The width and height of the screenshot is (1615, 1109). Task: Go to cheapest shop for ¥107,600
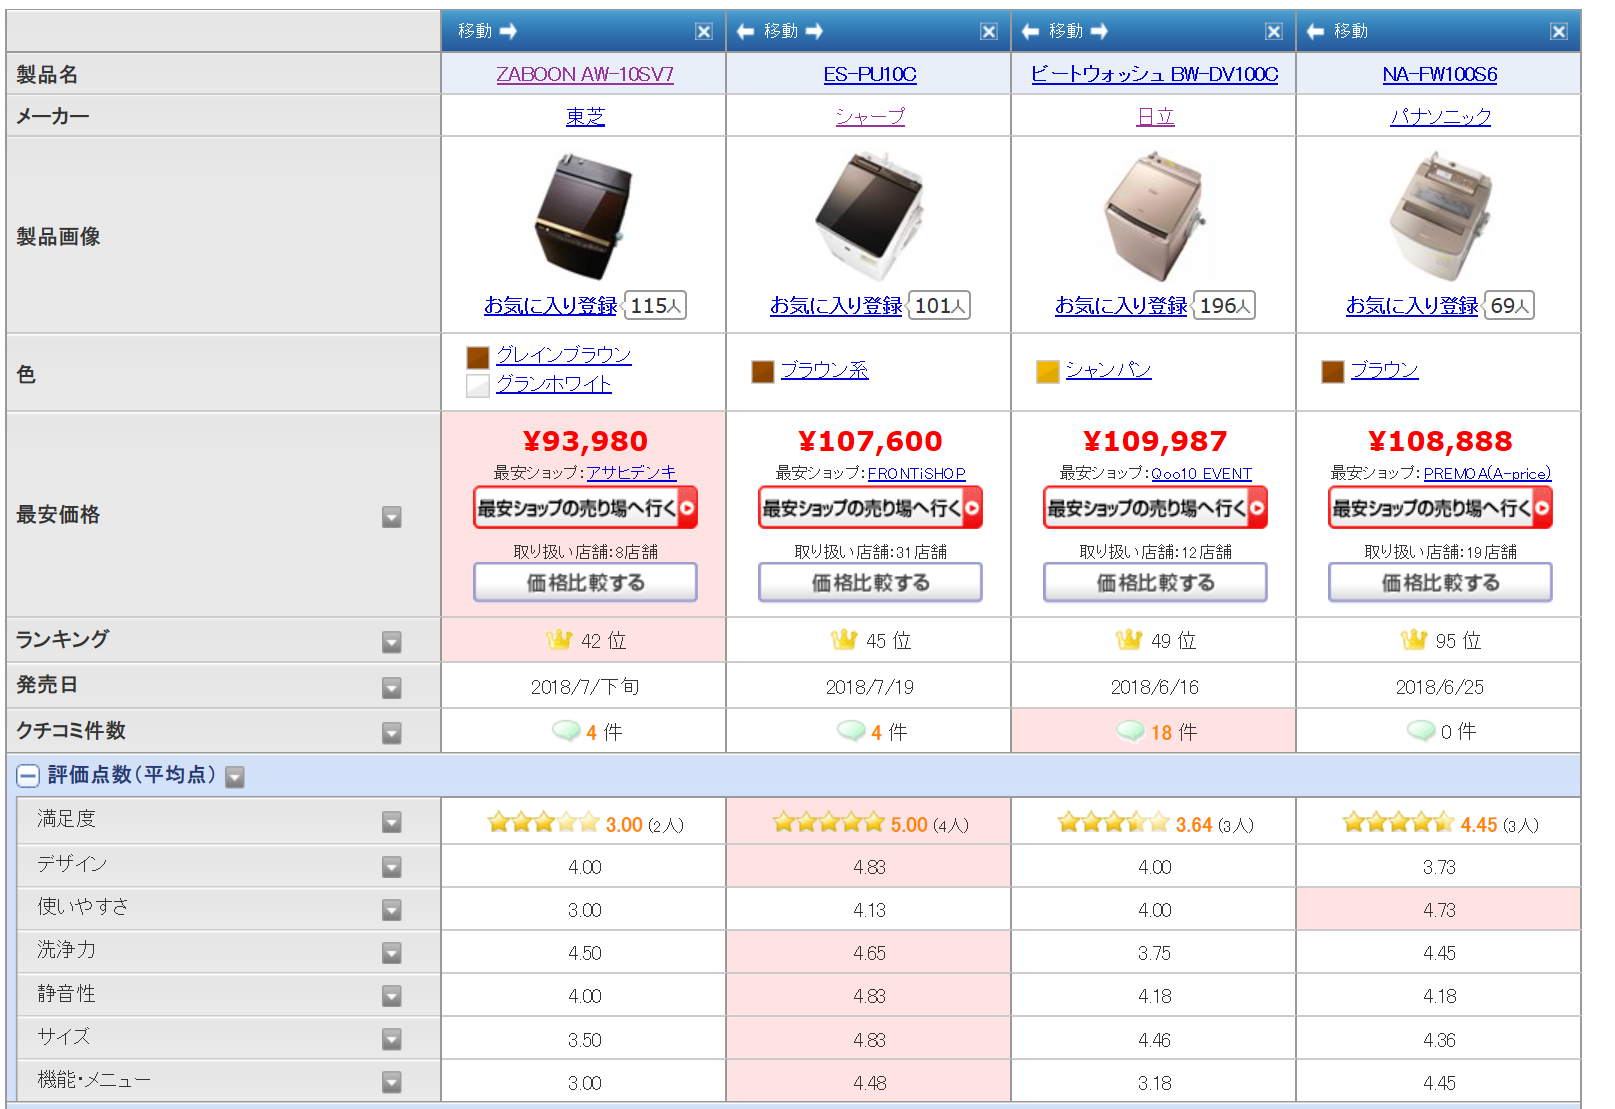tap(870, 508)
